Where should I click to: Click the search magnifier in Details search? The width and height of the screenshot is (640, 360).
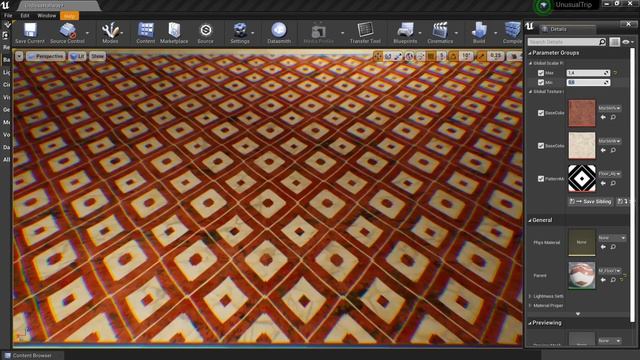[x=602, y=42]
